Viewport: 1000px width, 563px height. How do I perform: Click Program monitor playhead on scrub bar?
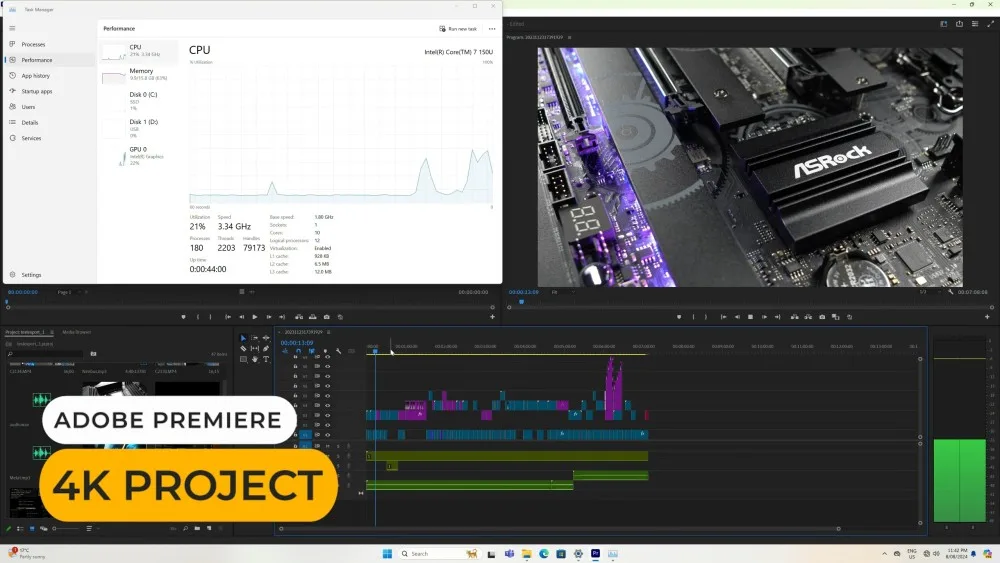tap(521, 302)
